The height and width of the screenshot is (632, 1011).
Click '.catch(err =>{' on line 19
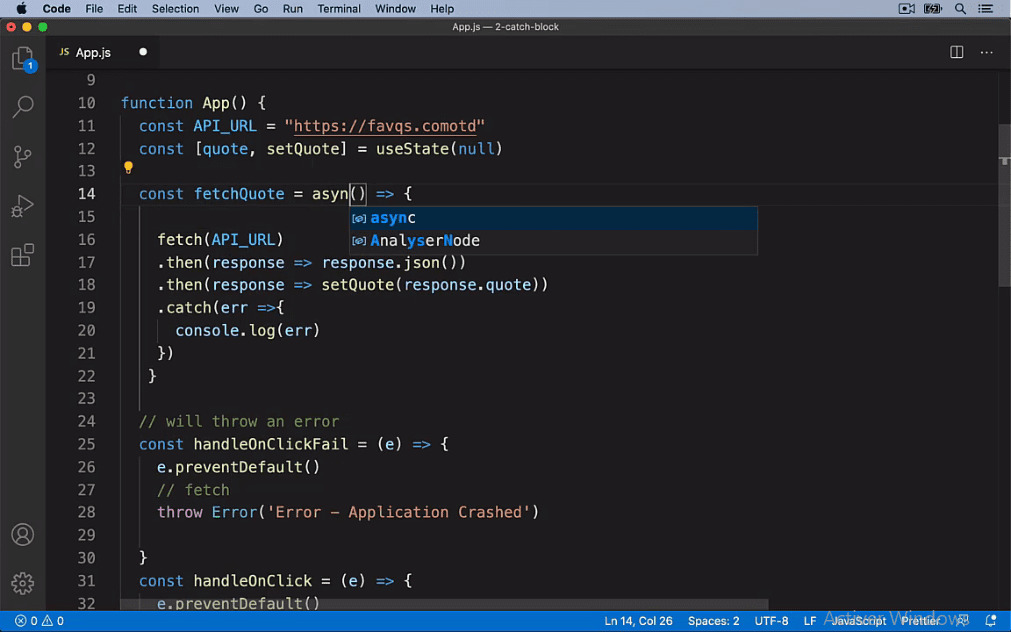tap(221, 308)
